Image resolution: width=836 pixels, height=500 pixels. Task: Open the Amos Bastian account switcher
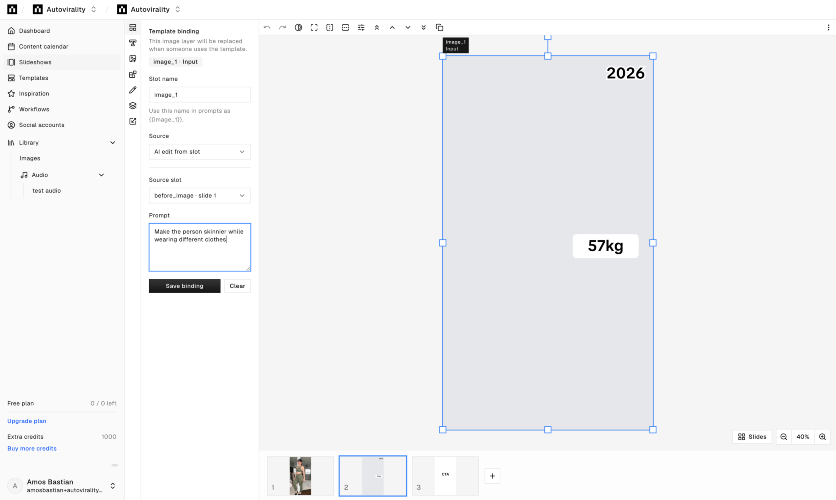(x=62, y=486)
